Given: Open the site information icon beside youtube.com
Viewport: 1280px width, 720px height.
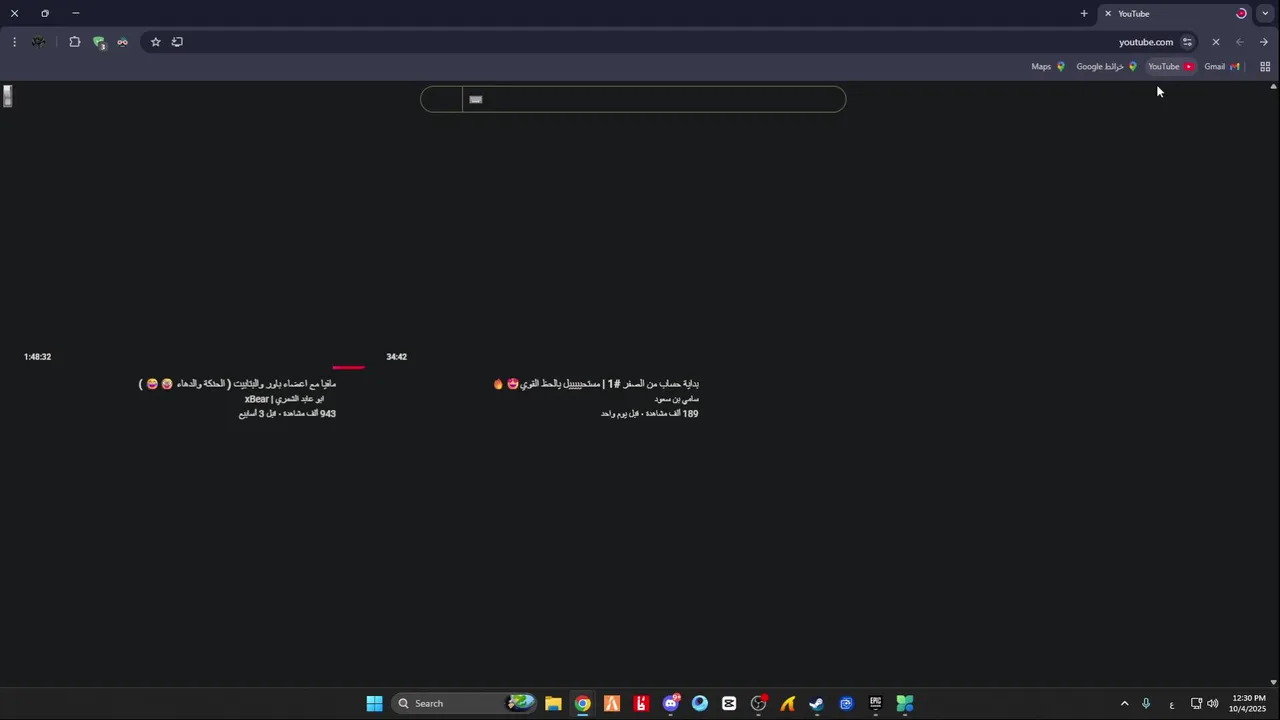Looking at the screenshot, I should pos(1187,42).
